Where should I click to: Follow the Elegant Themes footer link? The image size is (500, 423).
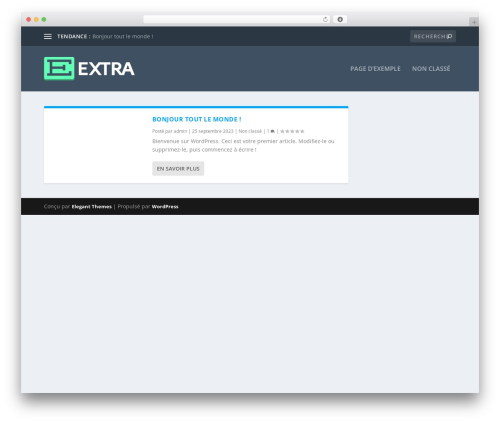[92, 207]
